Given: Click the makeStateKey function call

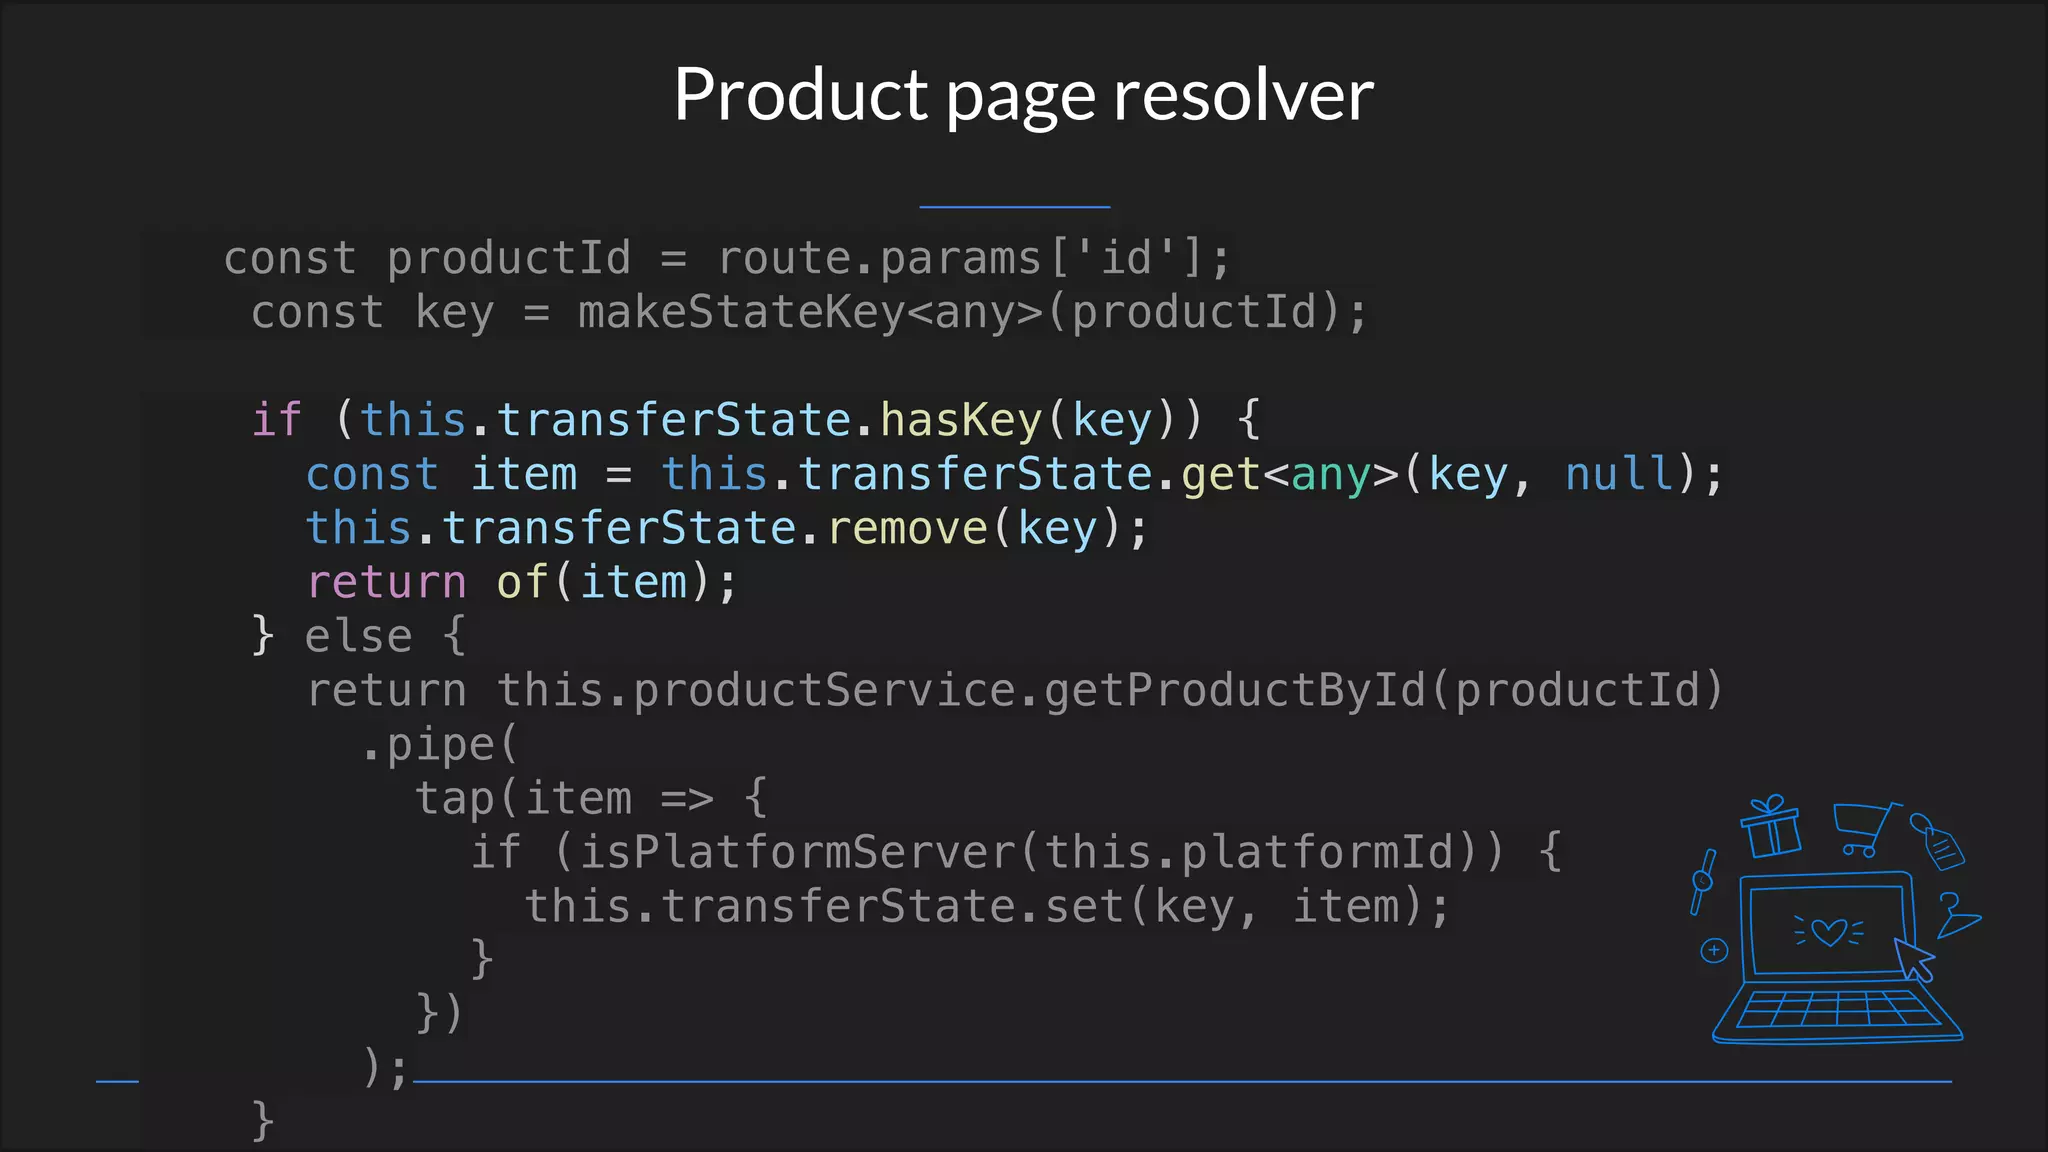Looking at the screenshot, I should (741, 312).
